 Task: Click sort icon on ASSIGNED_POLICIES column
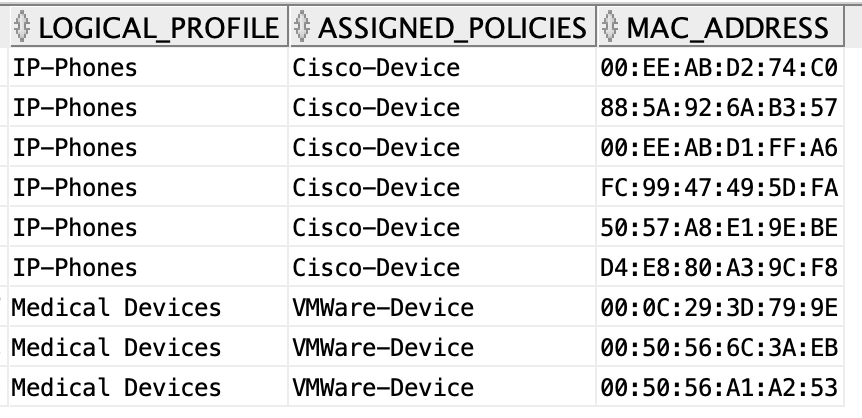302,26
